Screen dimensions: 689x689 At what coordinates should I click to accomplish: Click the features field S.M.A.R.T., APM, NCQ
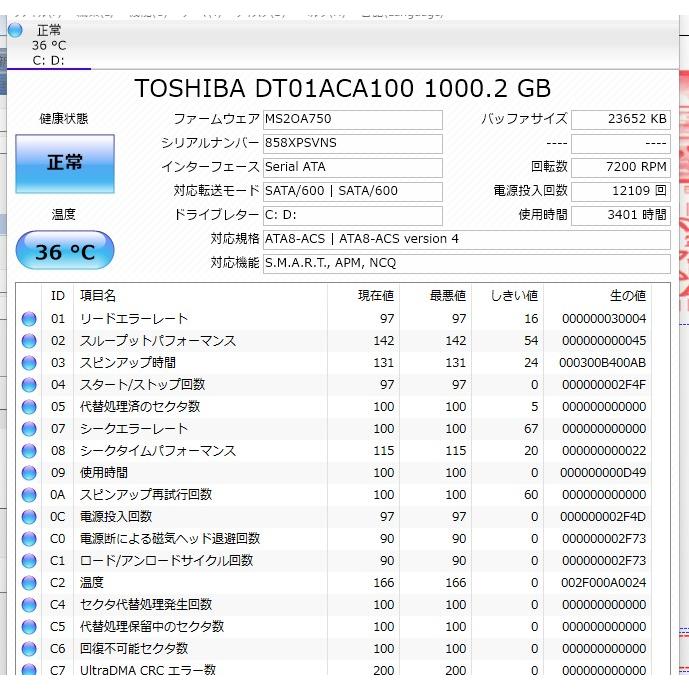[467, 264]
